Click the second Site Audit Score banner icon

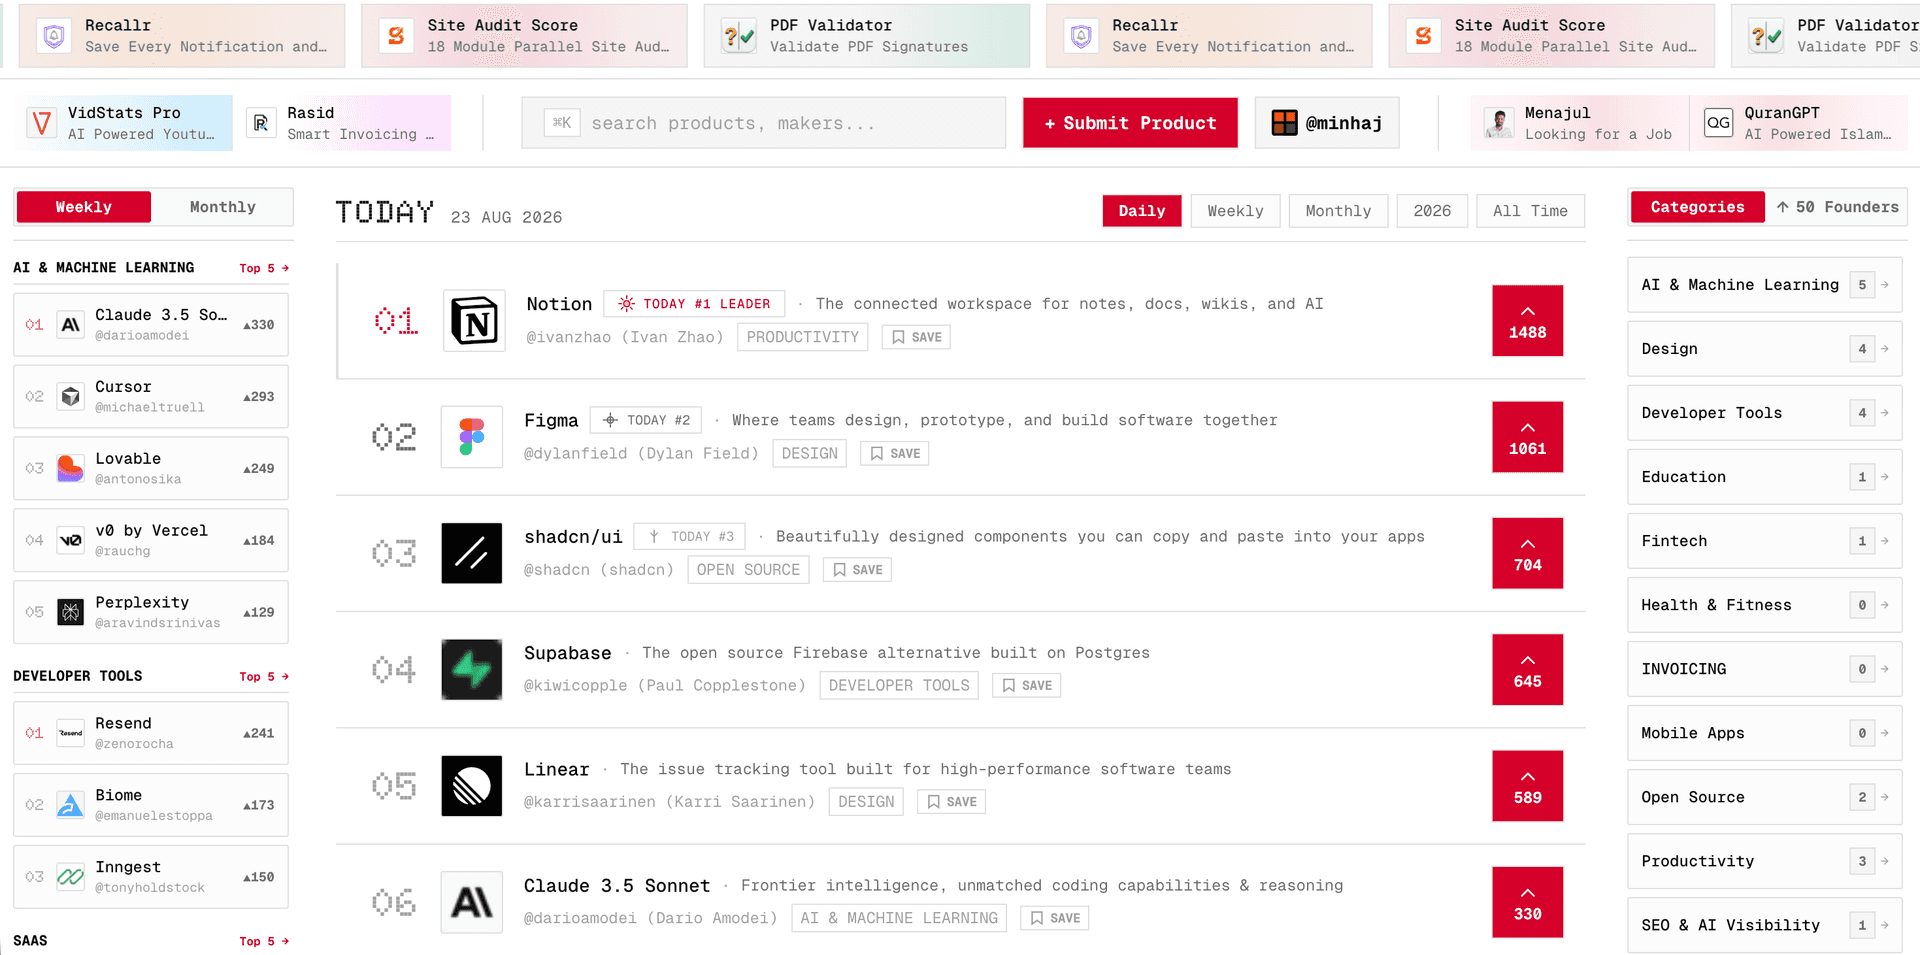[x=1423, y=36]
